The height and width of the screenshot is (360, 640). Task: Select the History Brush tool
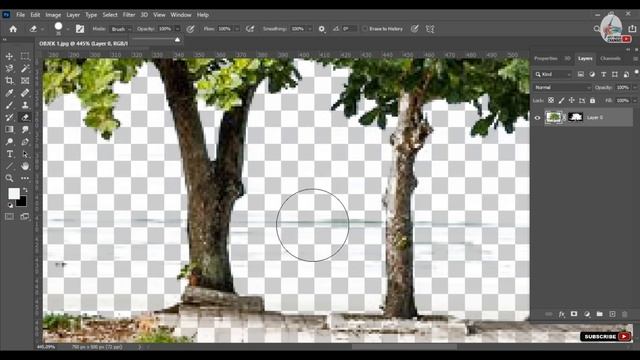pos(9,118)
